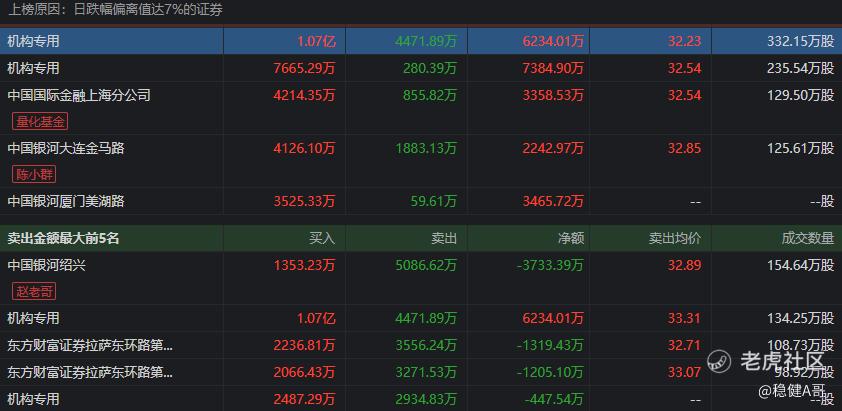Click the 老虎社区 tiger logo icon

720,361
